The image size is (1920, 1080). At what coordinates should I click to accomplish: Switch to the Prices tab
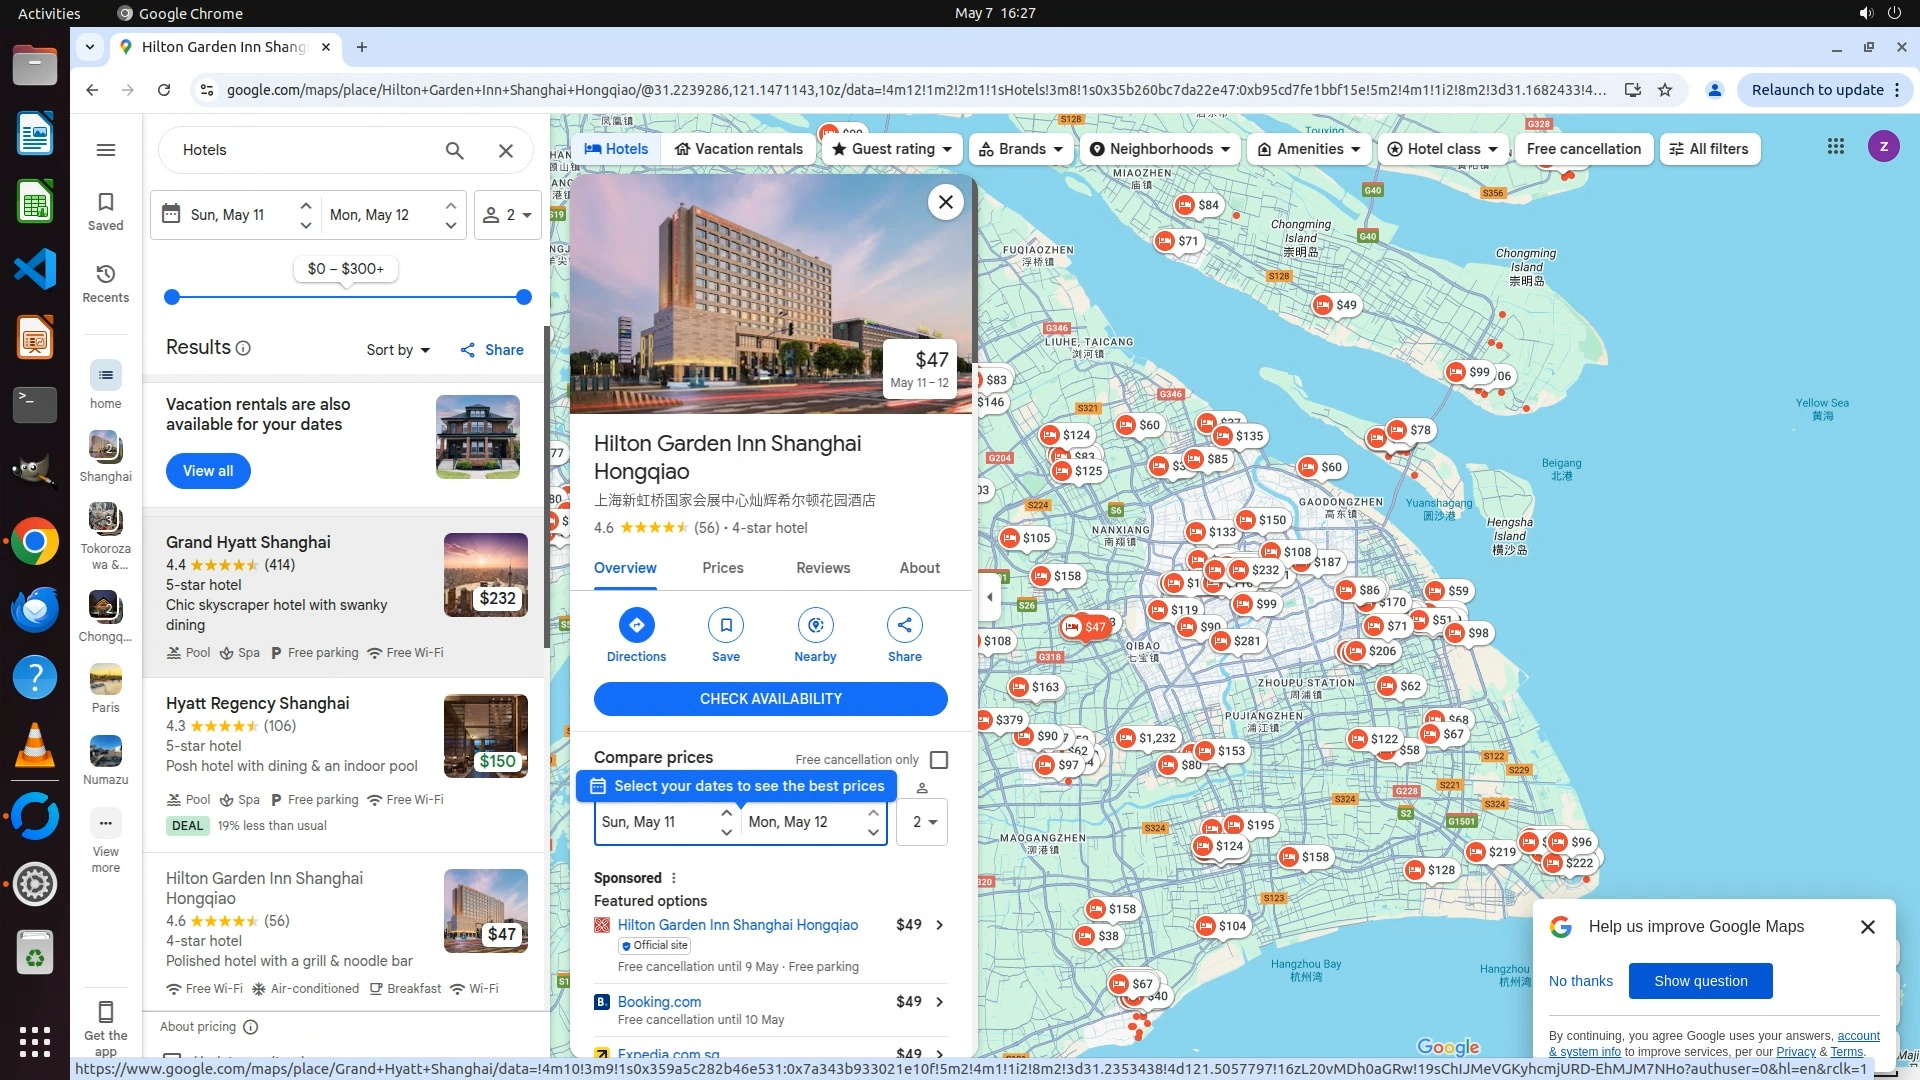click(722, 568)
